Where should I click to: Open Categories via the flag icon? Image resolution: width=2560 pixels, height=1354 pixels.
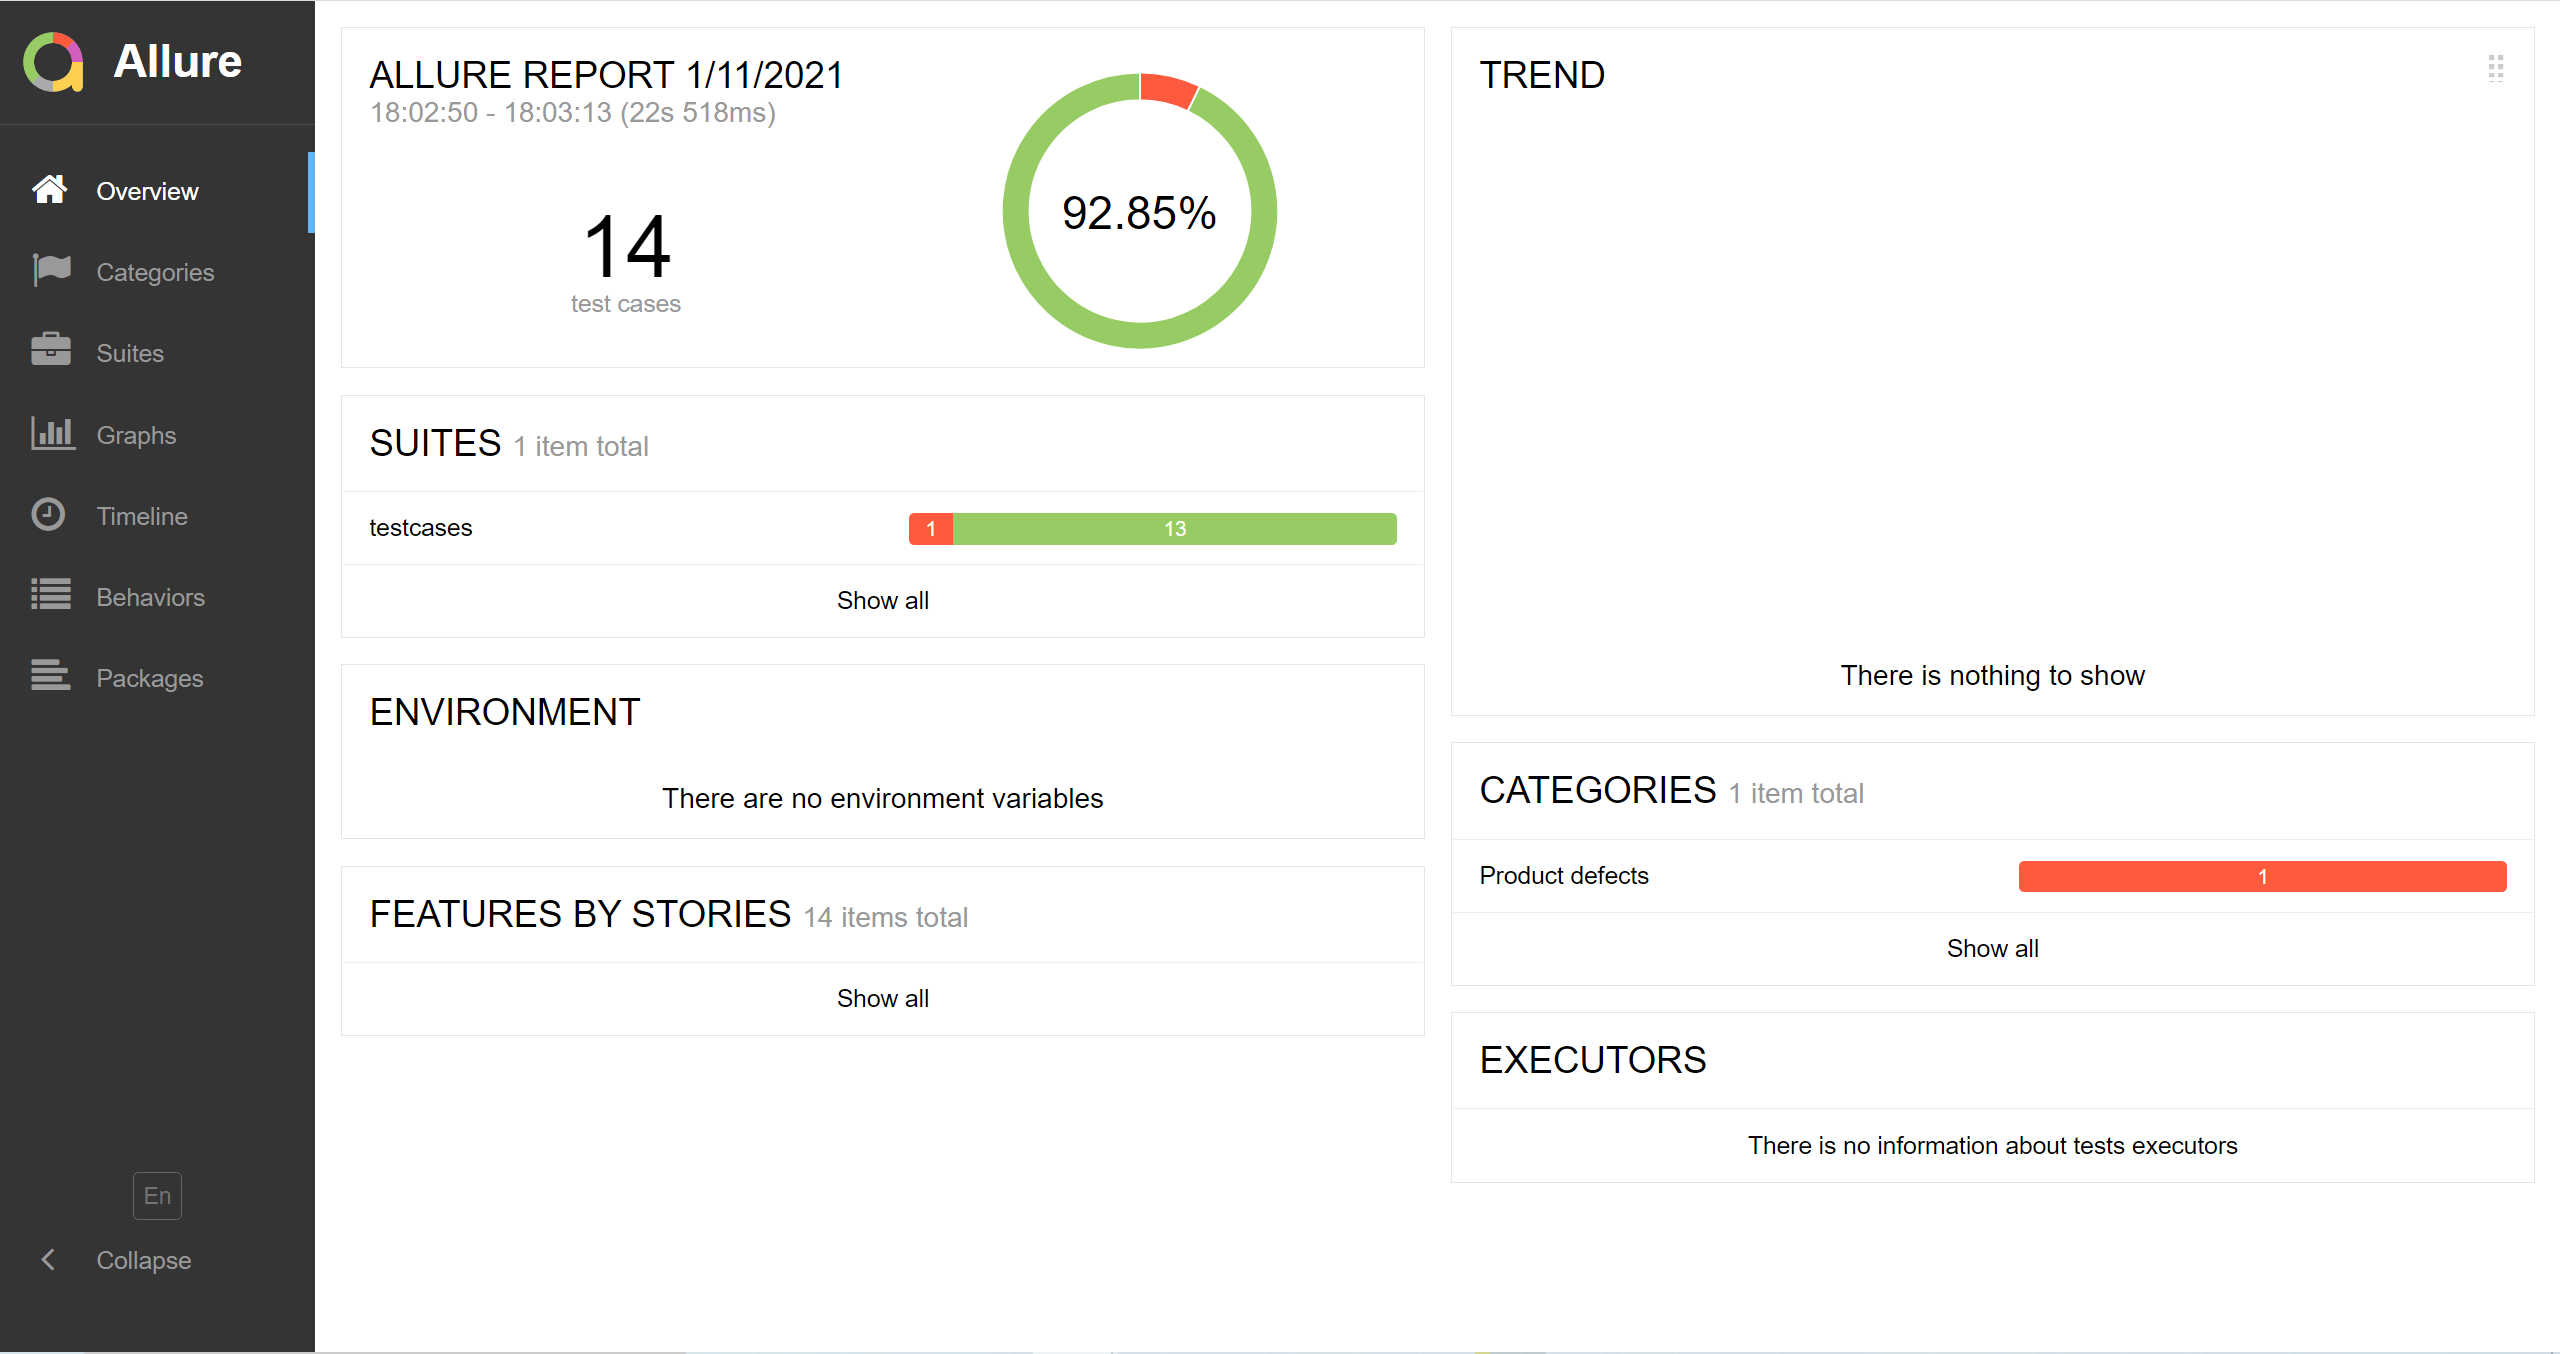[x=51, y=270]
